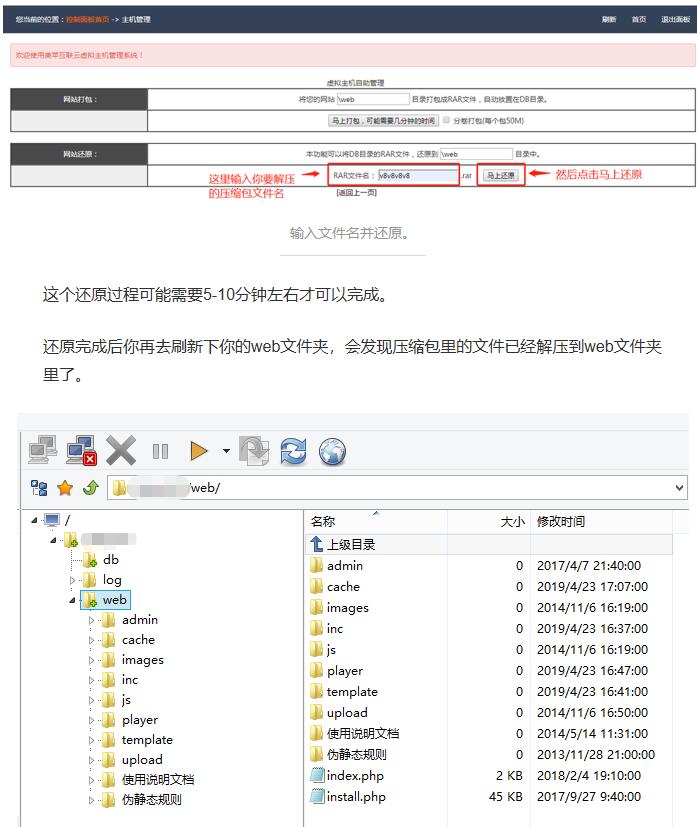Expand the inc tree folder
This screenshot has height=827, width=697.
(x=91, y=680)
